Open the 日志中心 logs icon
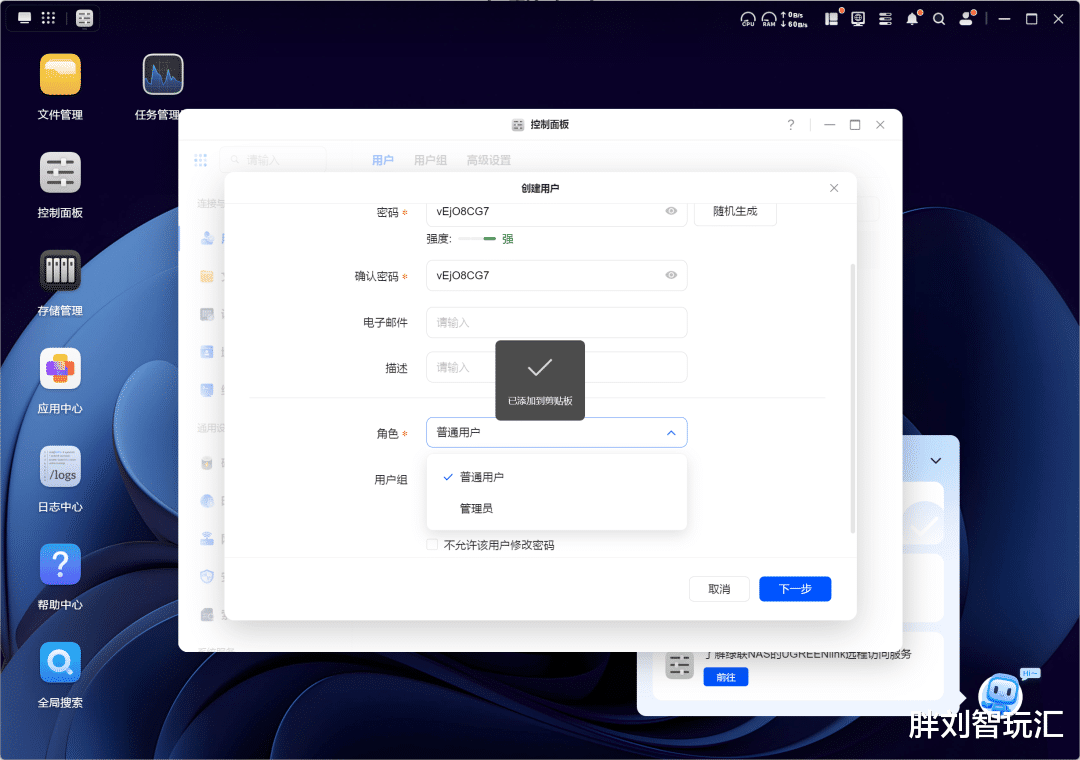 (60, 466)
